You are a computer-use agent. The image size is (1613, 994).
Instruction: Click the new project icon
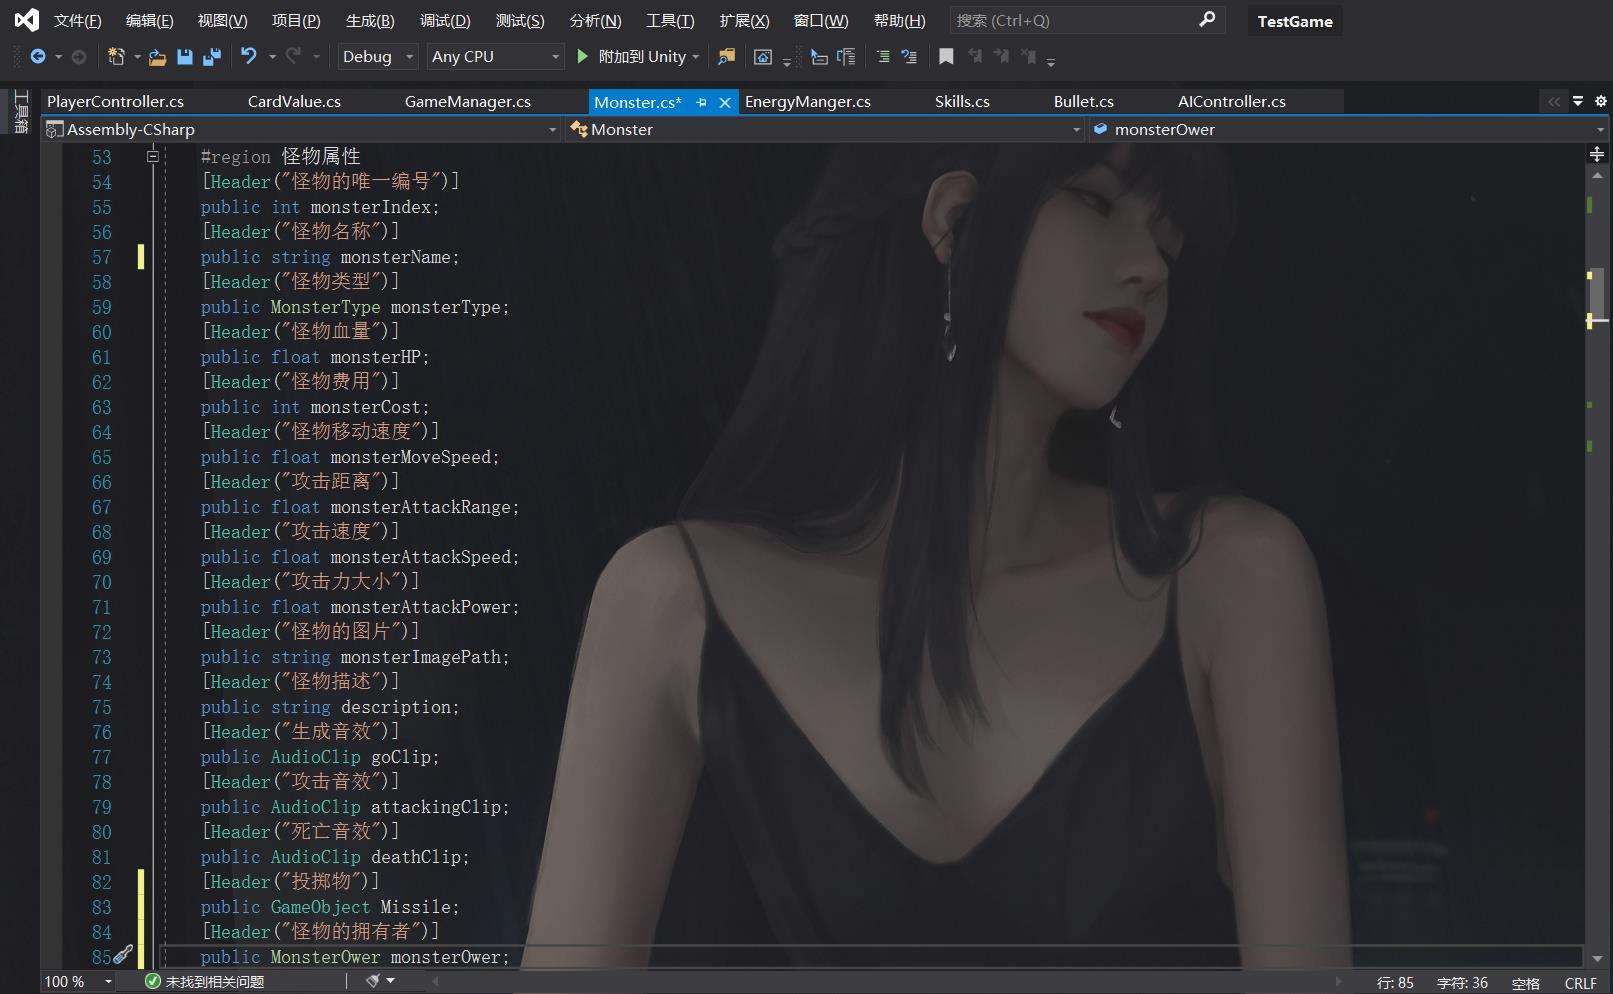(116, 57)
